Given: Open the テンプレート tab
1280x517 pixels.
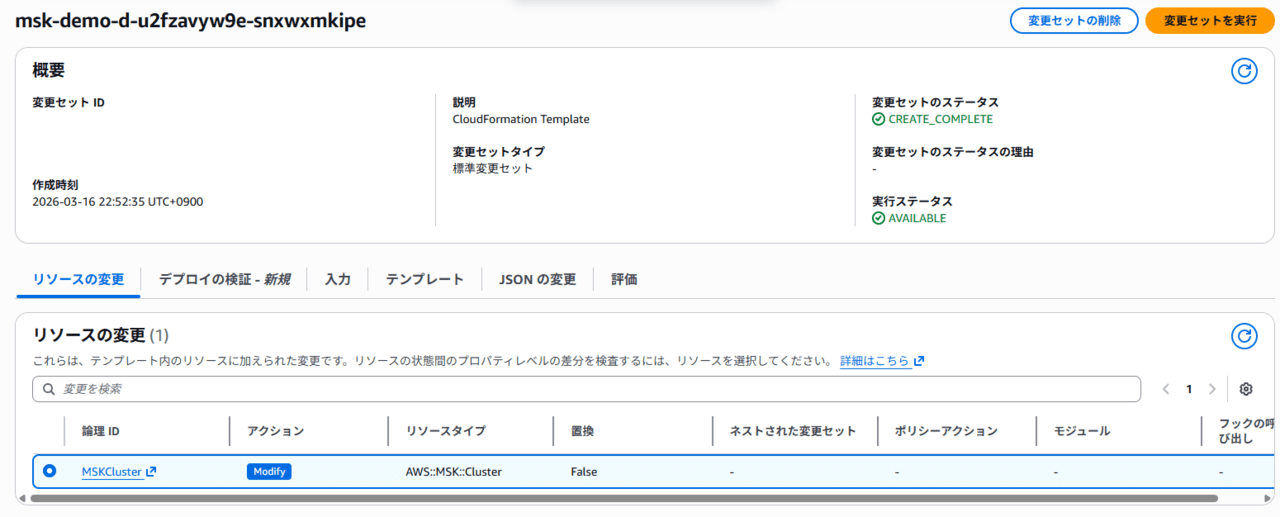Looking at the screenshot, I should pos(425,279).
